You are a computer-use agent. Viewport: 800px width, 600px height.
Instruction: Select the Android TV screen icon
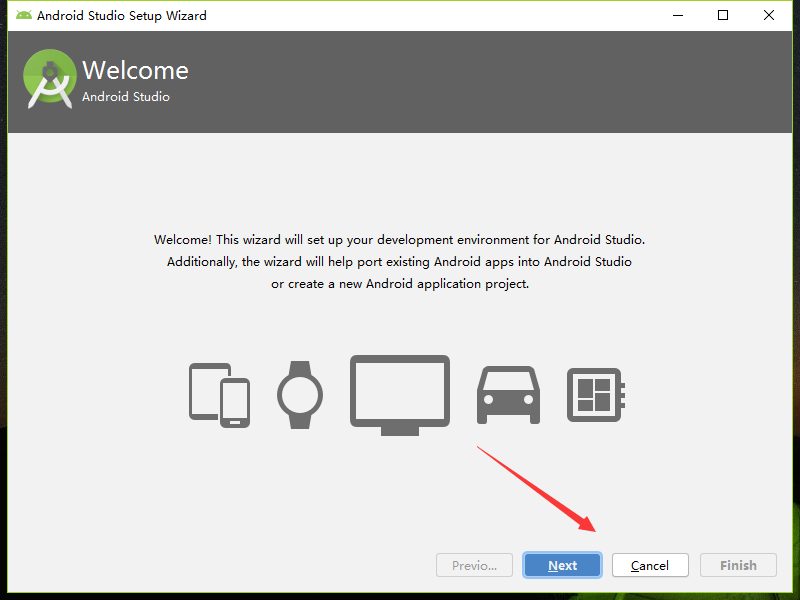399,391
